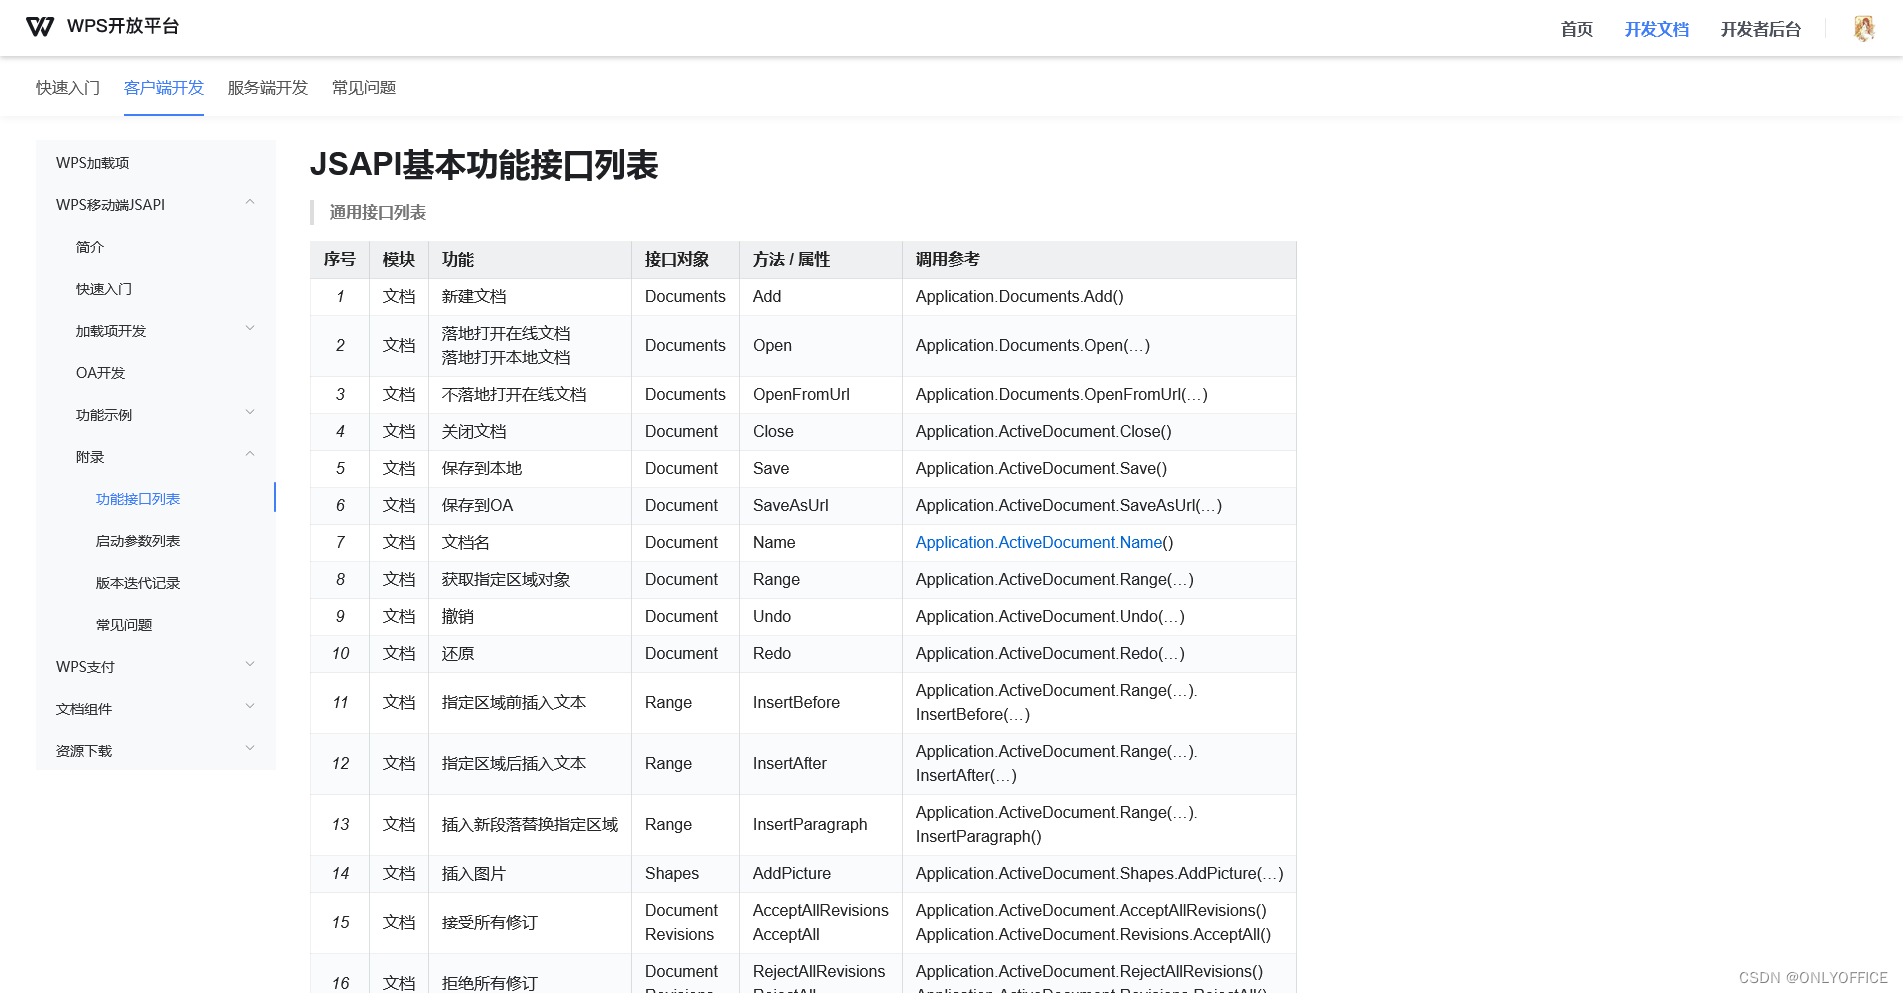Switch to the 常见问题 top tab

point(364,88)
